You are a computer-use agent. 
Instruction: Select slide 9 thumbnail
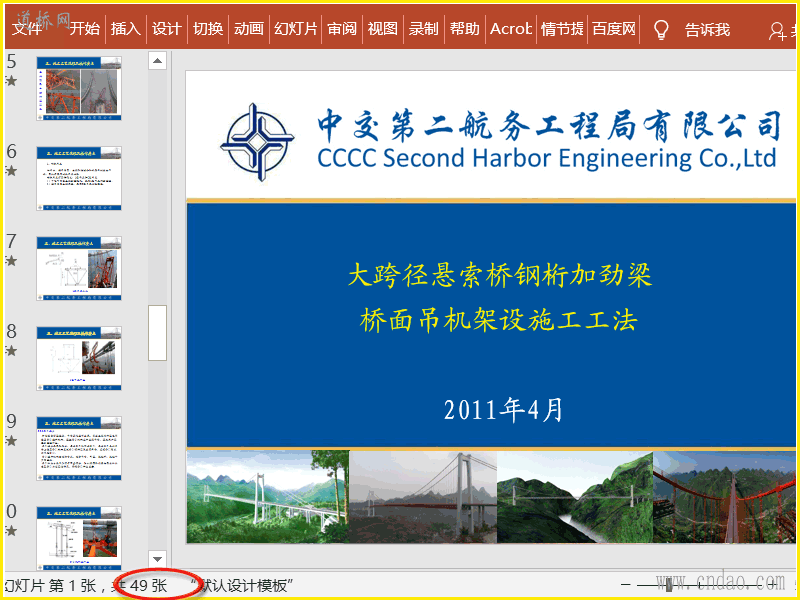point(79,448)
